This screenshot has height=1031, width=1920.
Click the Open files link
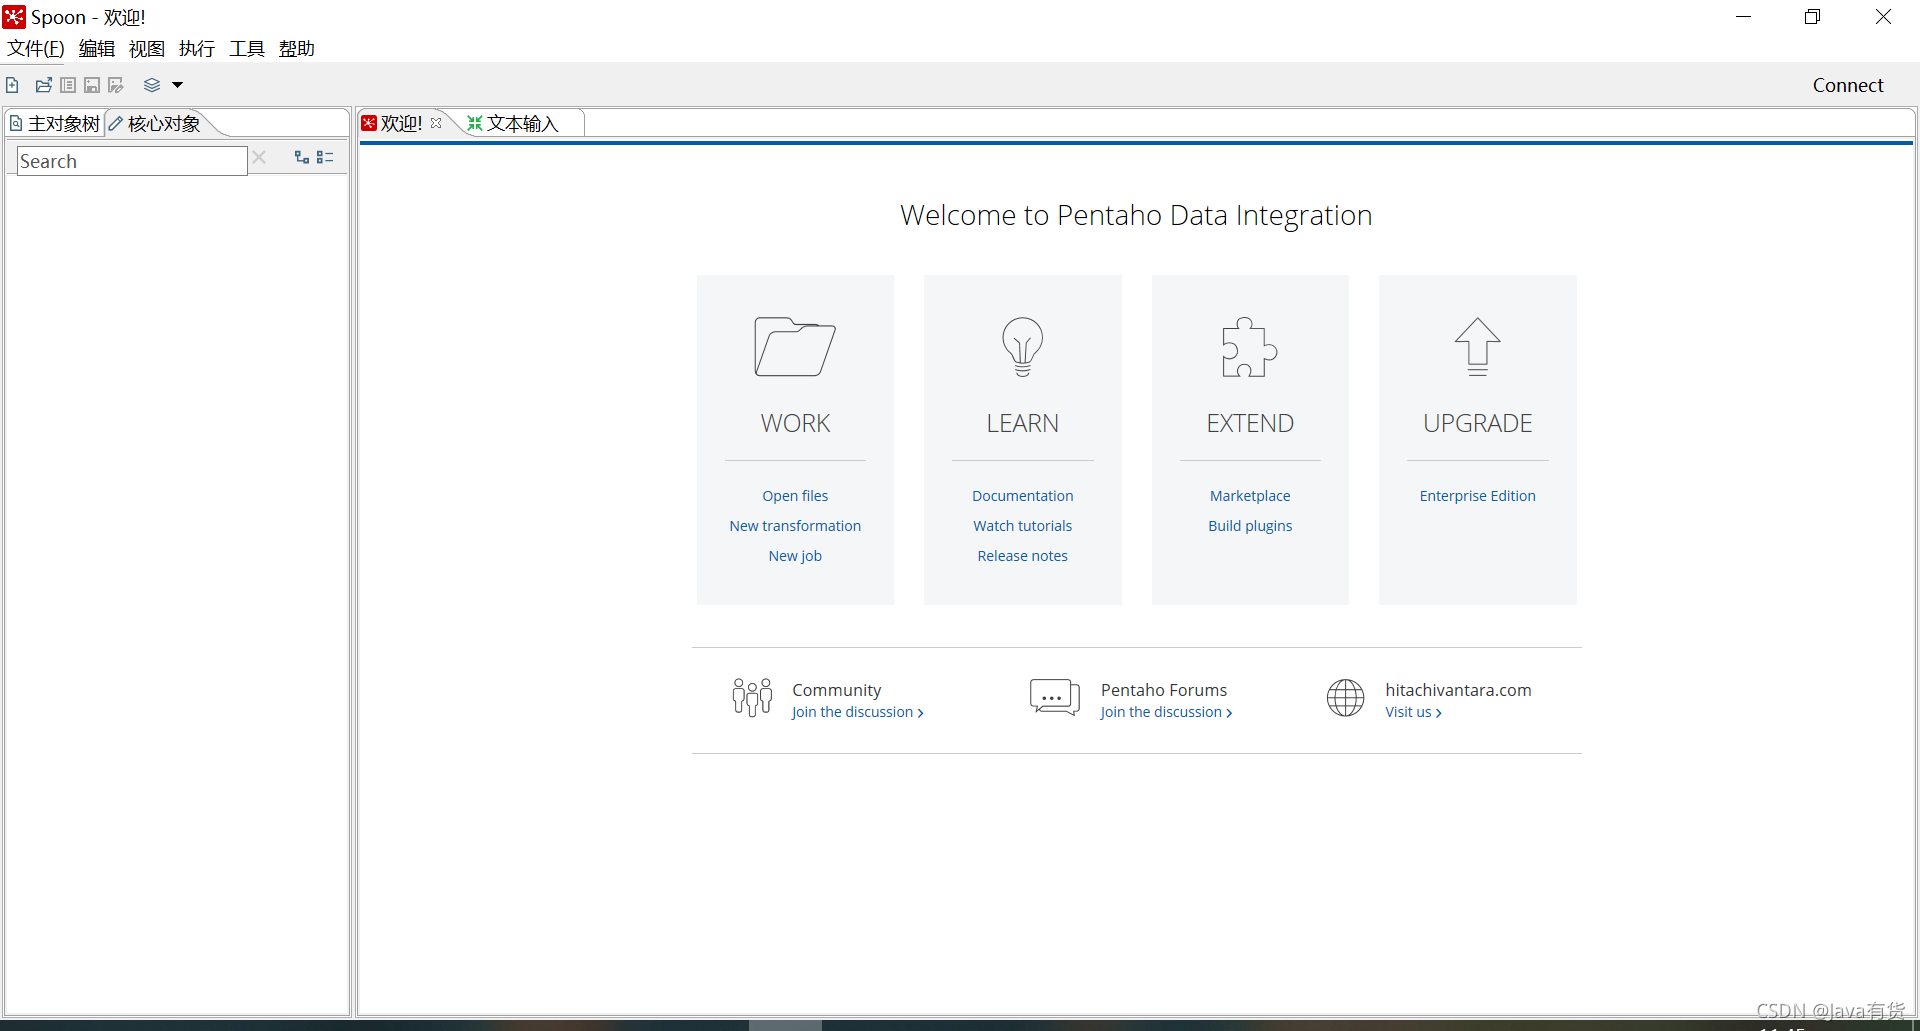coord(795,496)
